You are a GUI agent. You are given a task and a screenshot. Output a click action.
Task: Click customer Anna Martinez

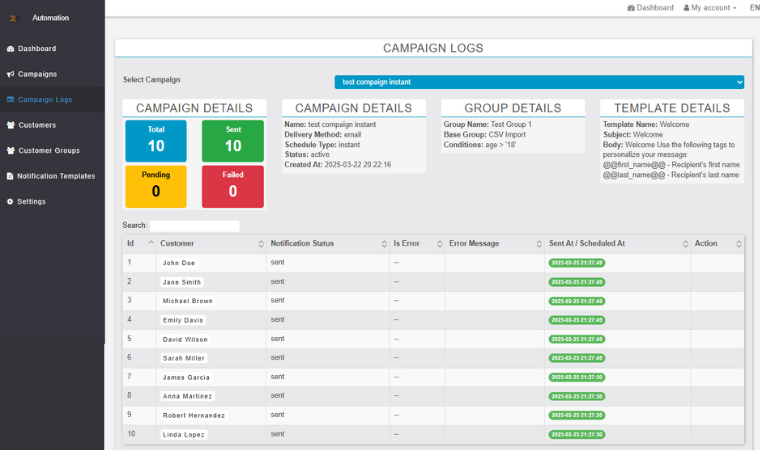click(x=188, y=396)
